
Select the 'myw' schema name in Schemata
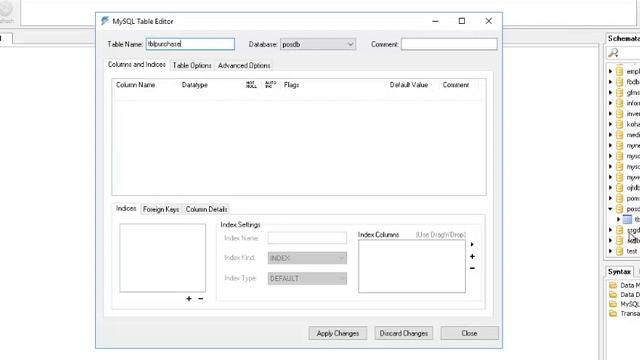click(633, 177)
